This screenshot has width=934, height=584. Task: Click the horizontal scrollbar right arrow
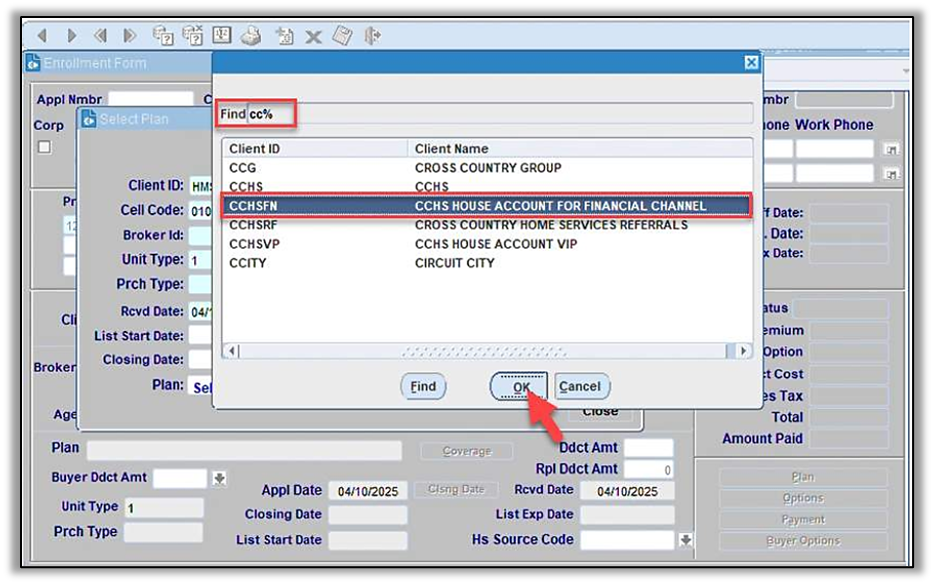pyautogui.click(x=743, y=351)
